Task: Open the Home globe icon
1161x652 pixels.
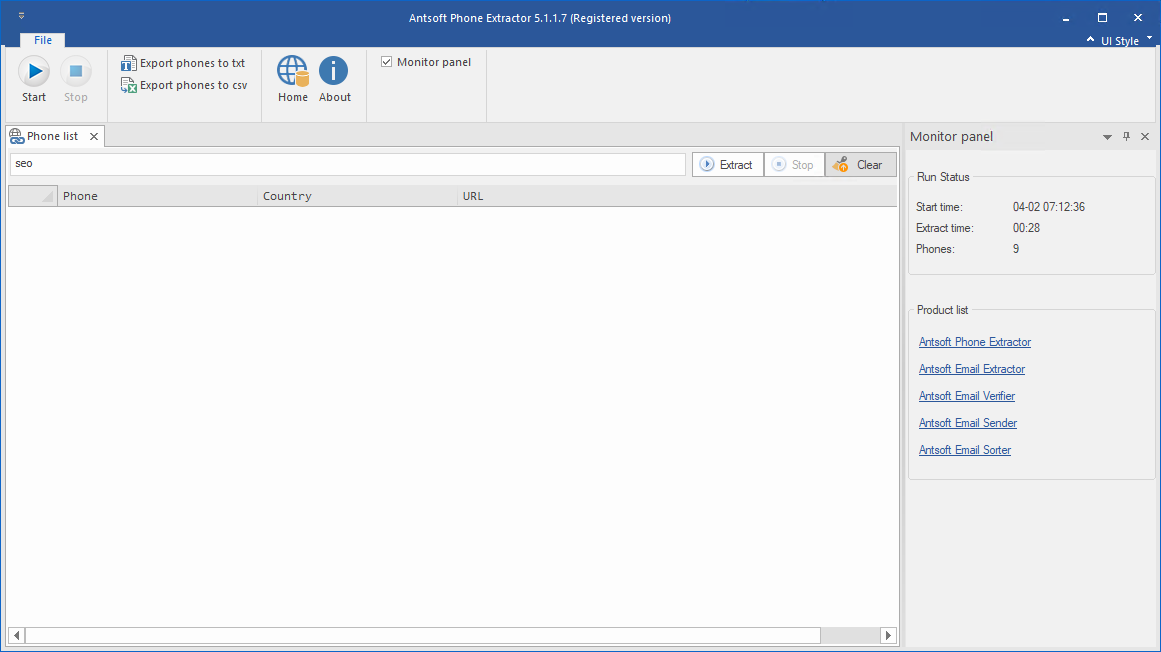Action: click(293, 72)
